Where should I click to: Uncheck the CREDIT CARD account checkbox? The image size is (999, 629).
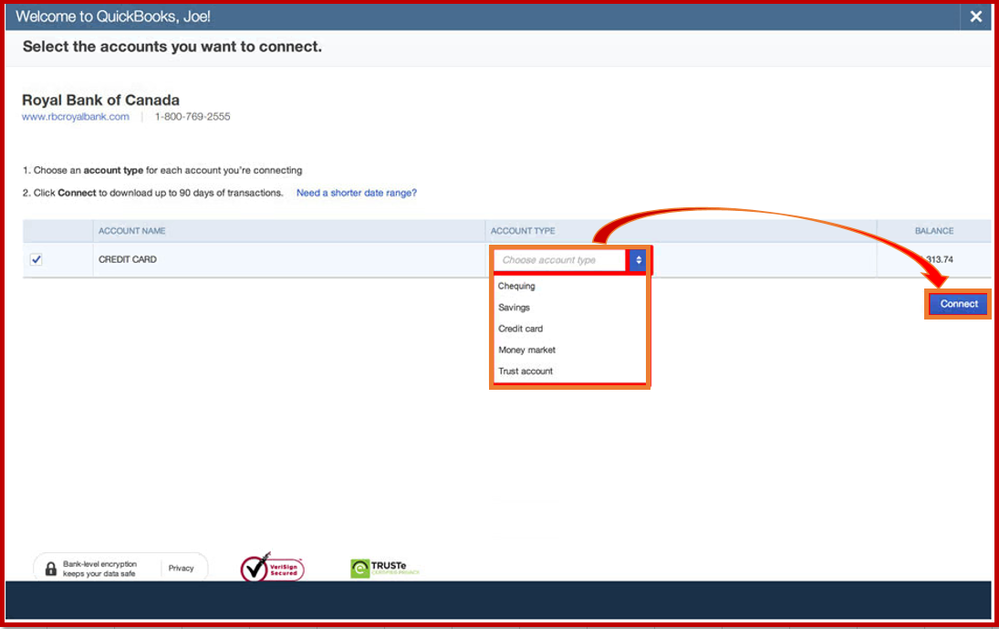(36, 259)
